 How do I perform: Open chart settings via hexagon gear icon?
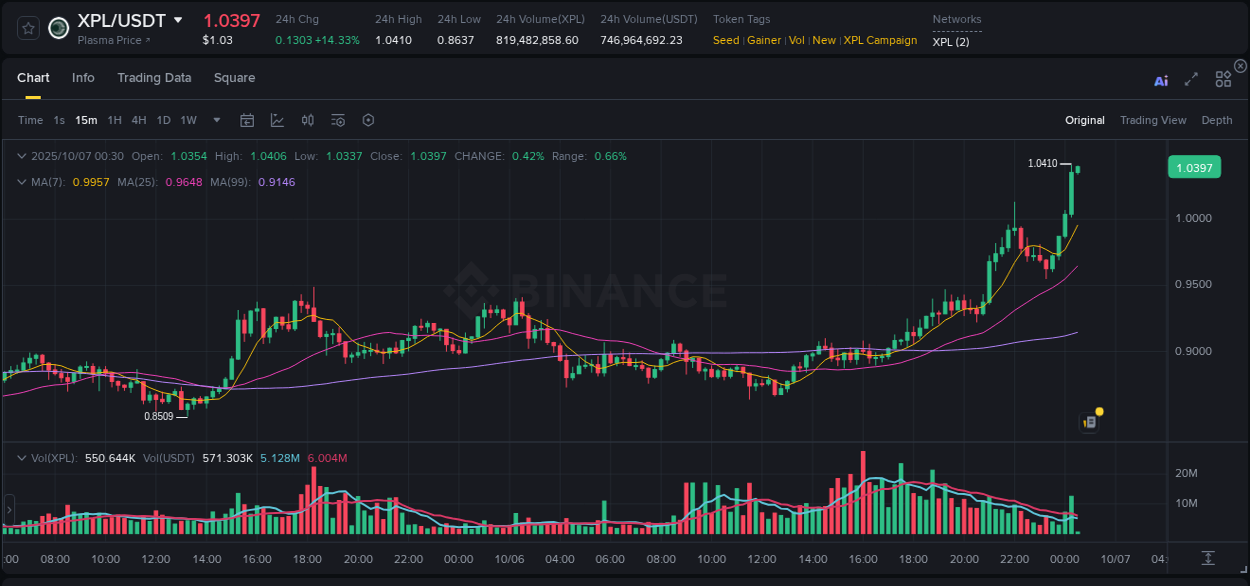[368, 119]
